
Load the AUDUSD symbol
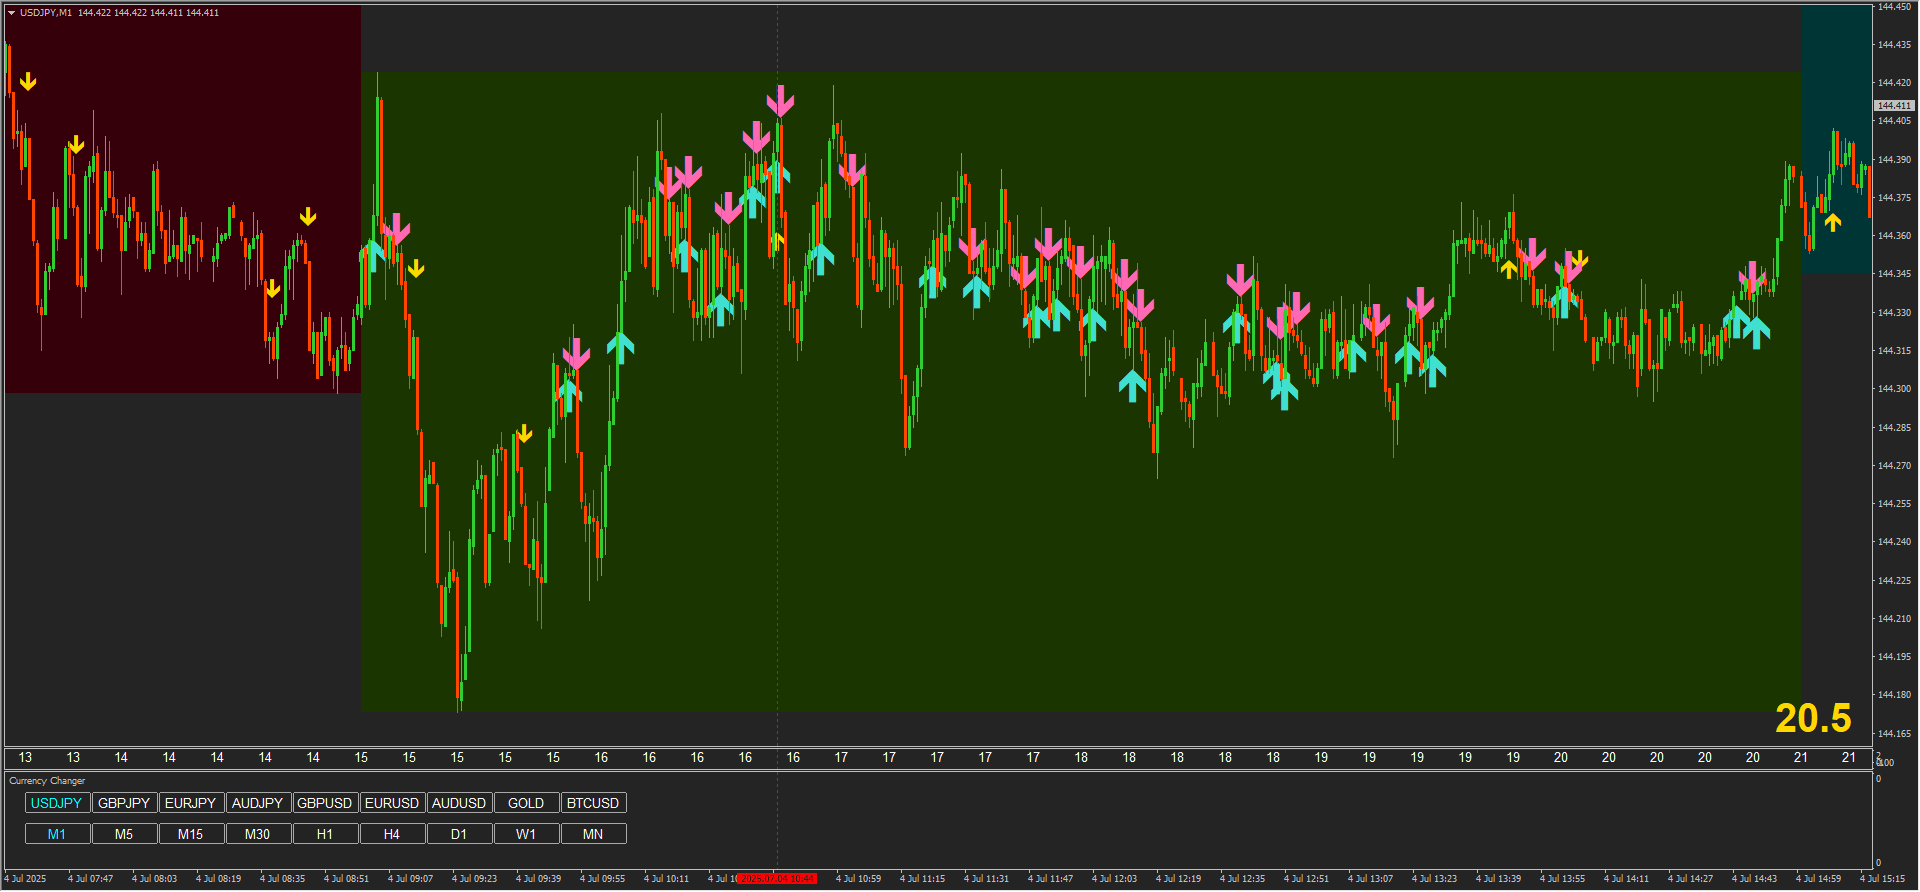tap(459, 803)
